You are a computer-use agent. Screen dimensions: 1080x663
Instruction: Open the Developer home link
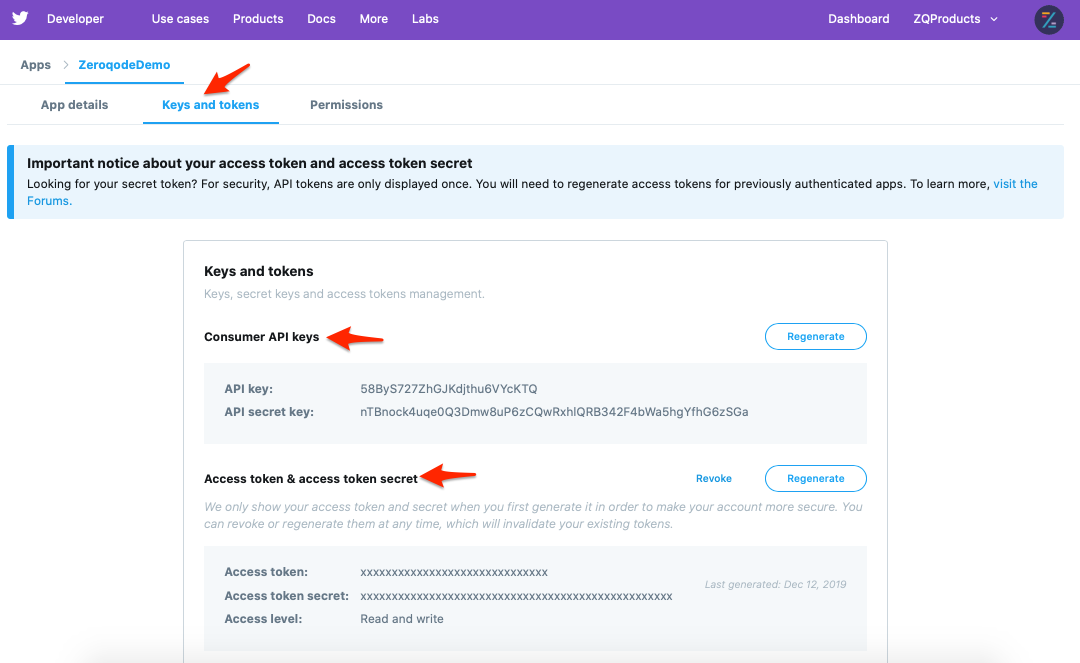(75, 19)
